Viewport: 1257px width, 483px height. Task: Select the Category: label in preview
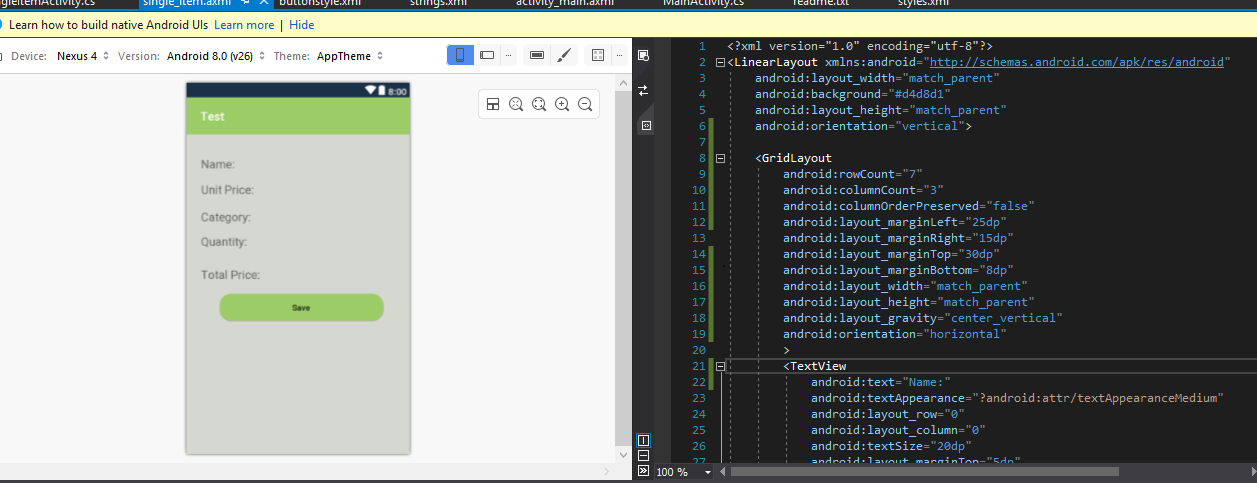pyautogui.click(x=225, y=217)
